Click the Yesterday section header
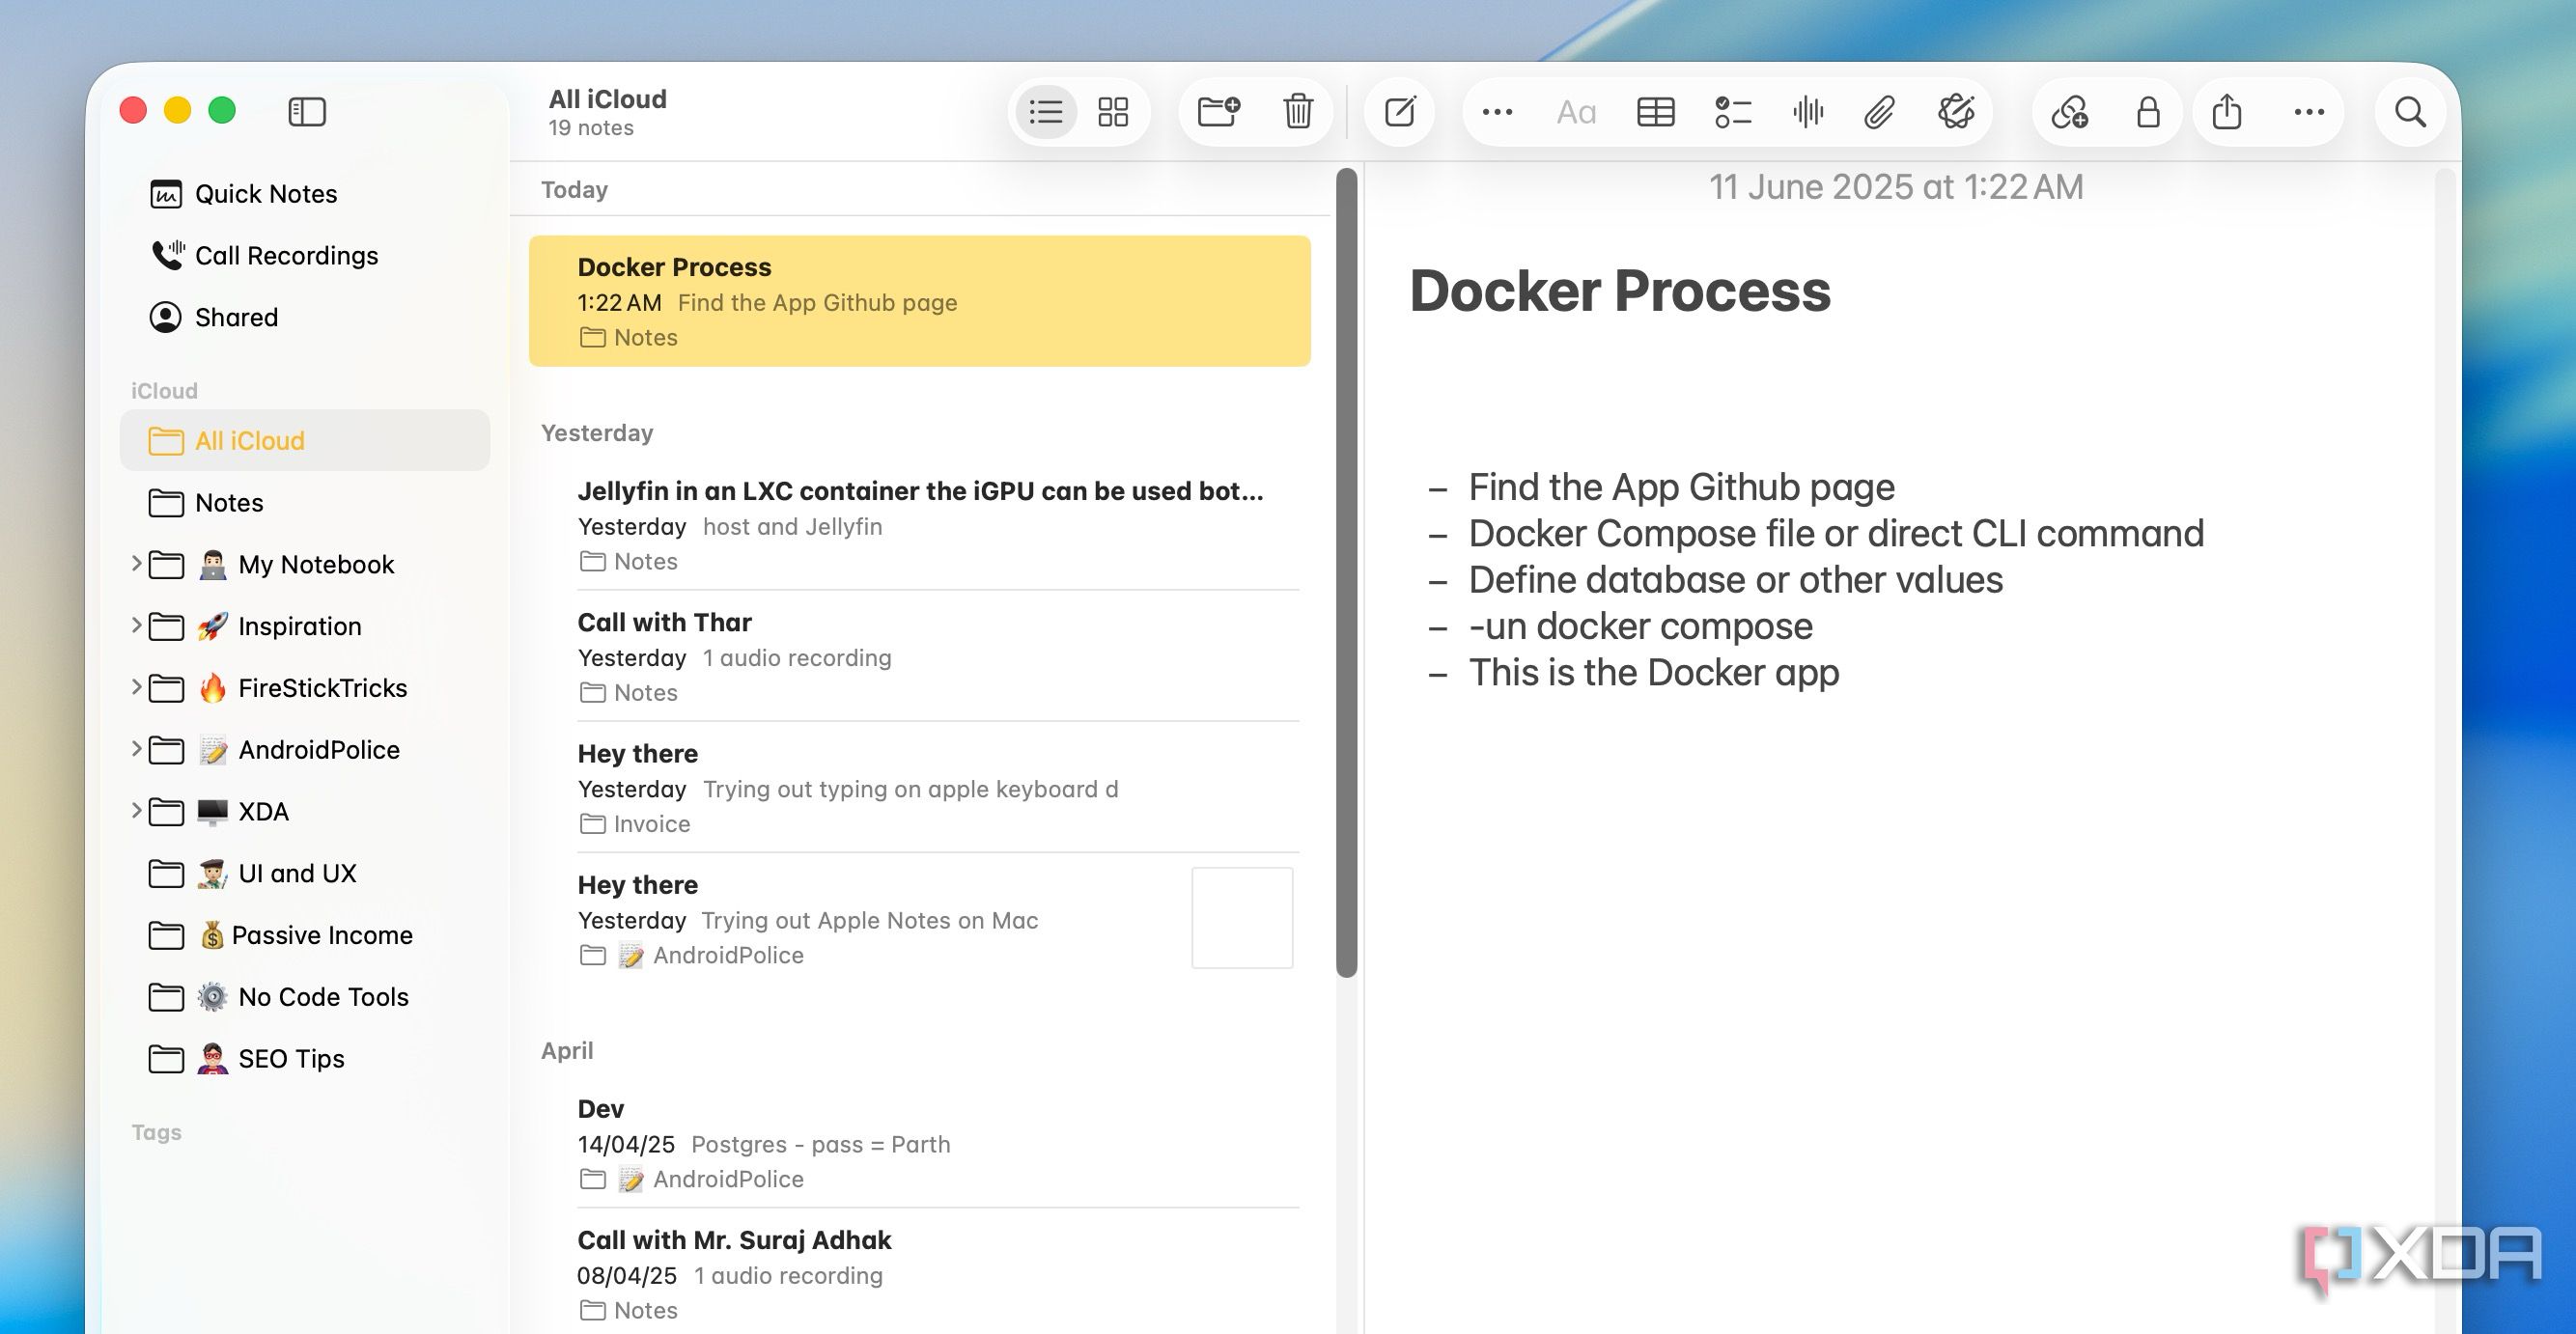2576x1334 pixels. pos(597,433)
